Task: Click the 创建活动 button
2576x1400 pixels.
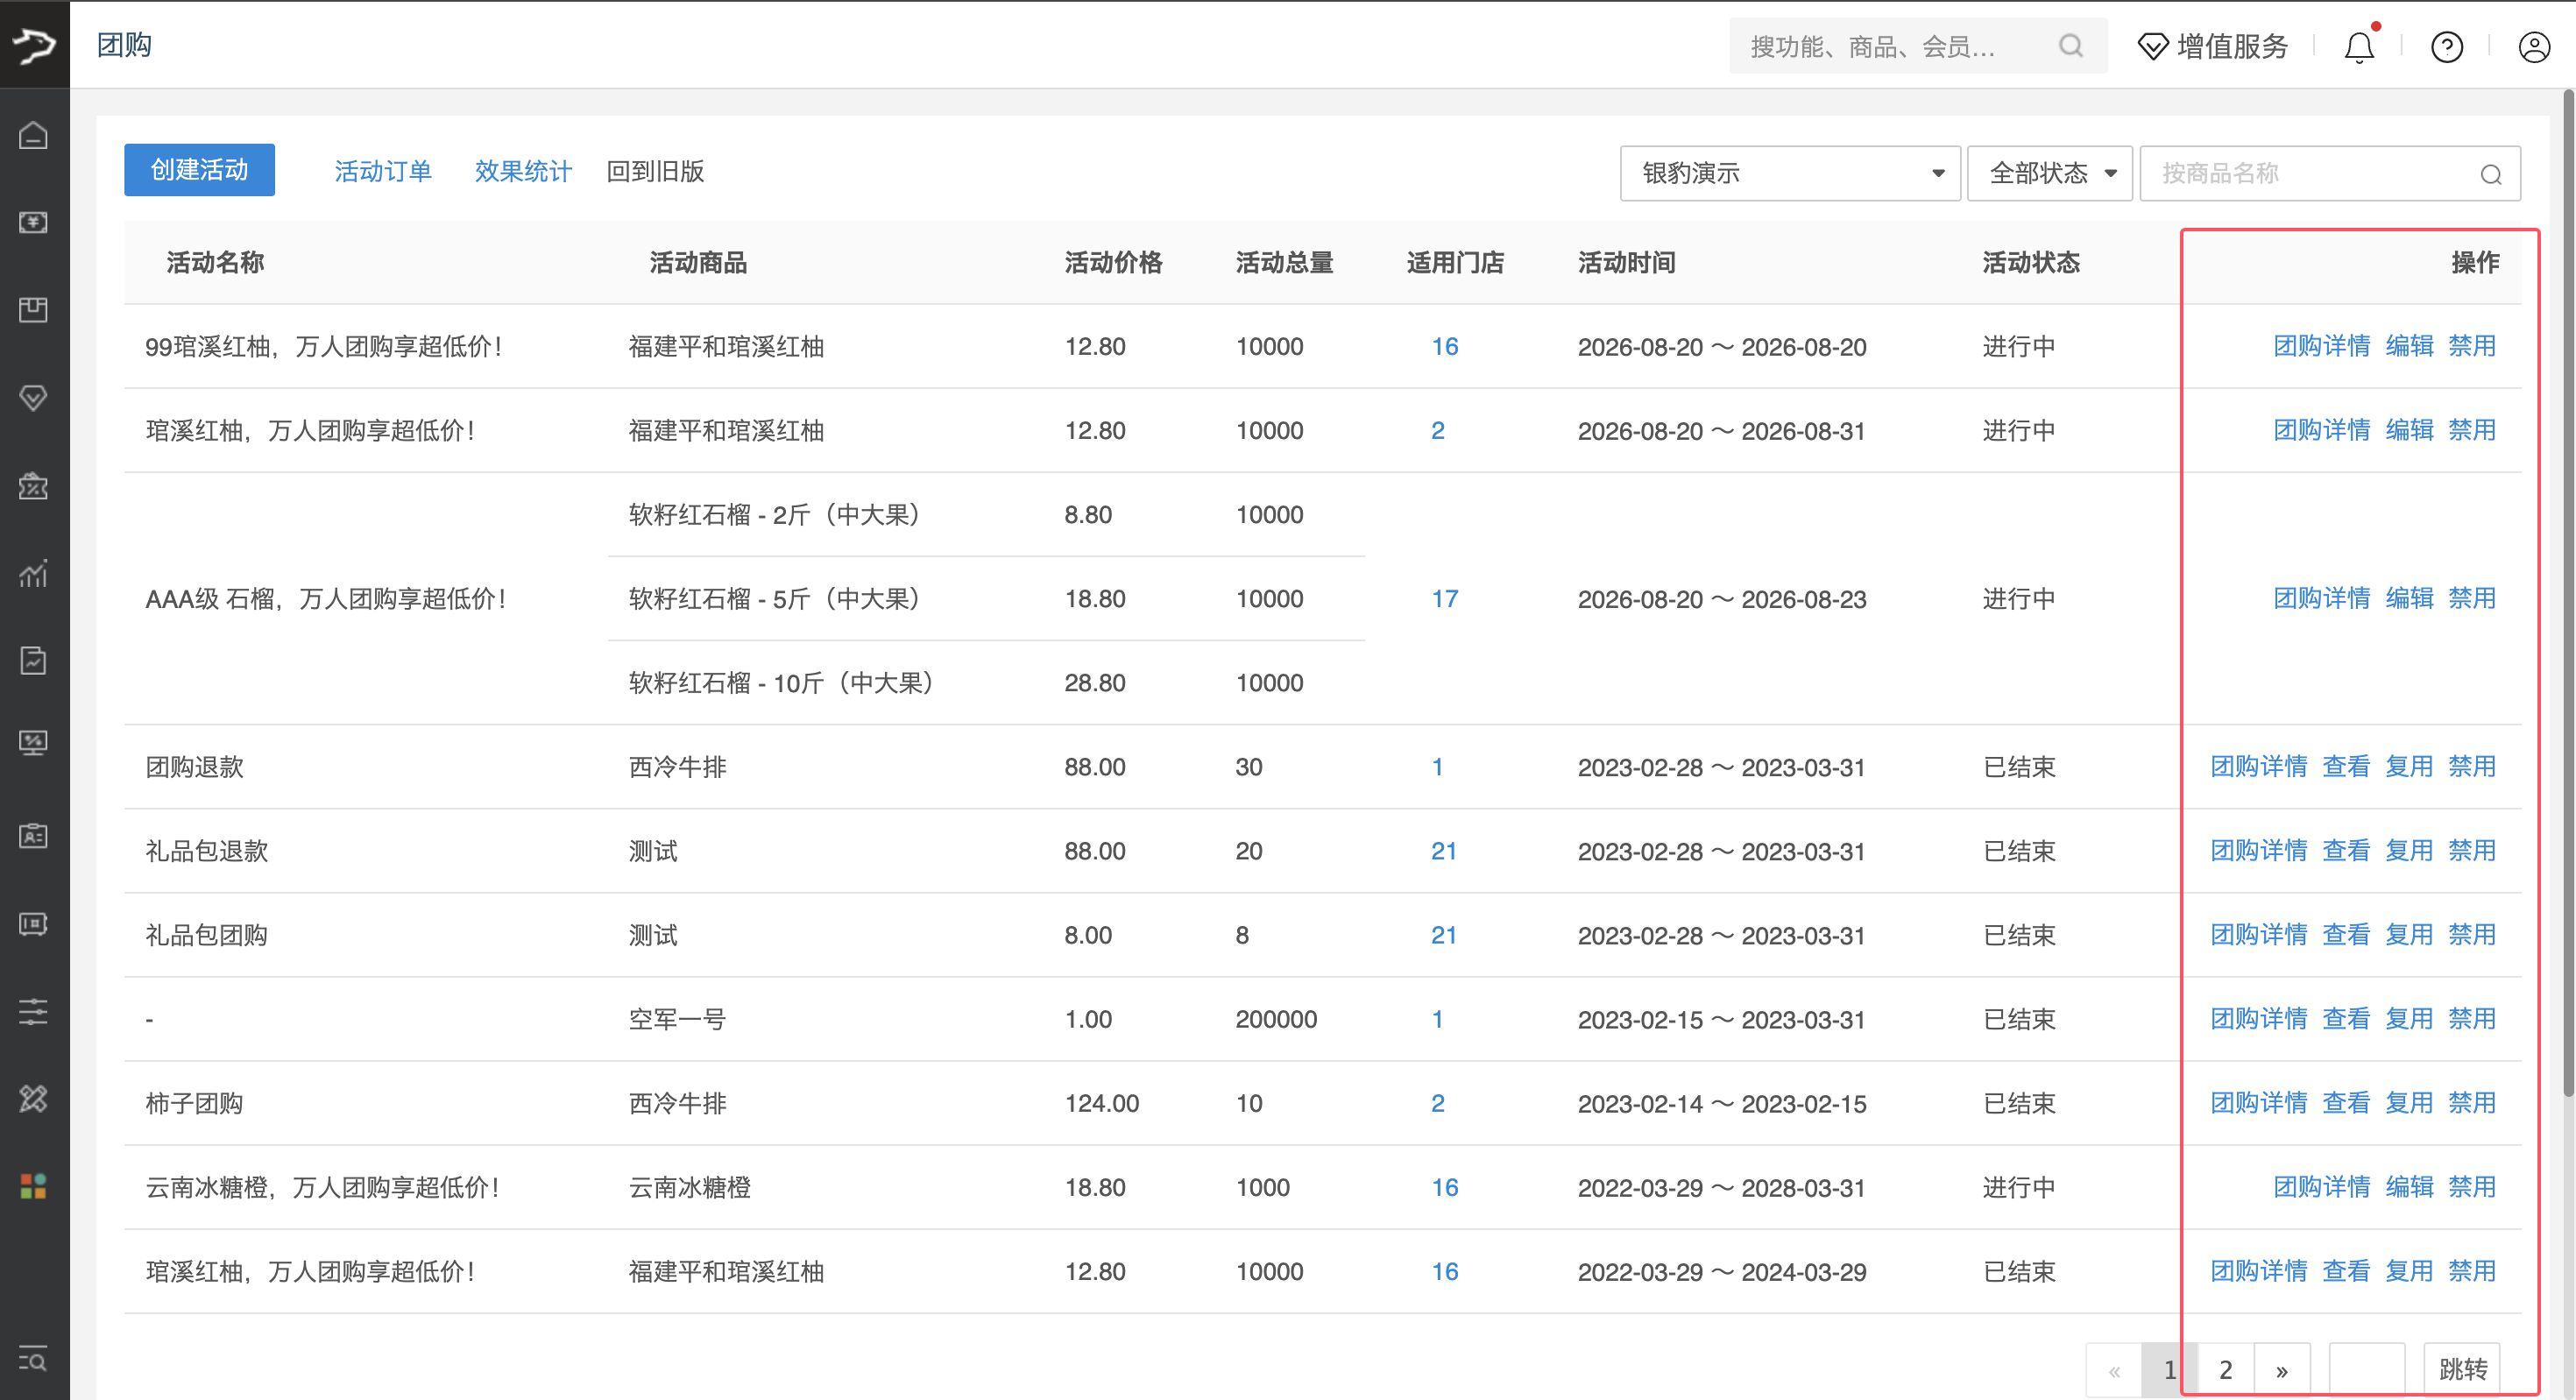Action: 199,170
